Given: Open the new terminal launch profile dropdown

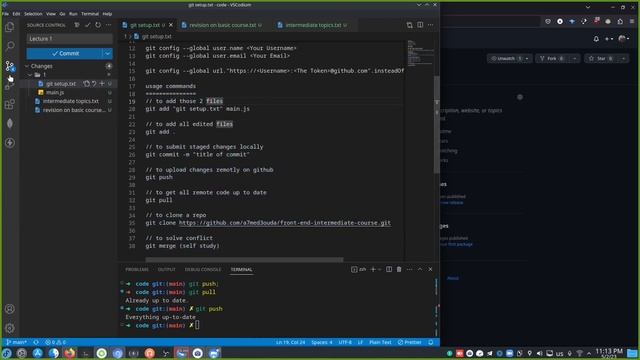Looking at the screenshot, I should 380,269.
